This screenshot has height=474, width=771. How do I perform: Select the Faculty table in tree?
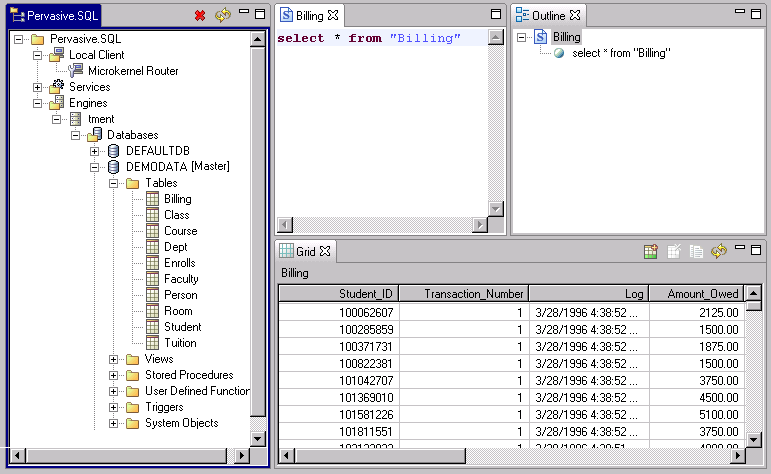(181, 279)
